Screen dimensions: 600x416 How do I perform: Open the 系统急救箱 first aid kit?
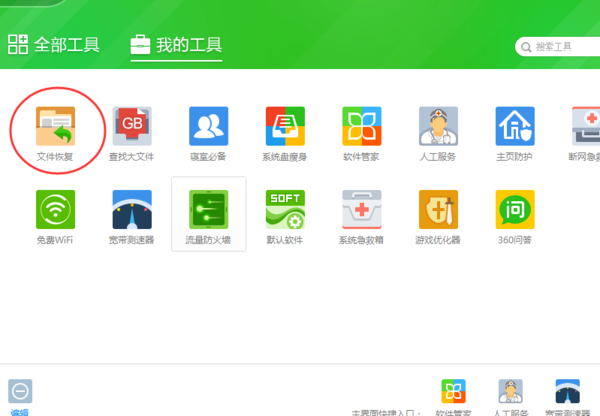[362, 210]
